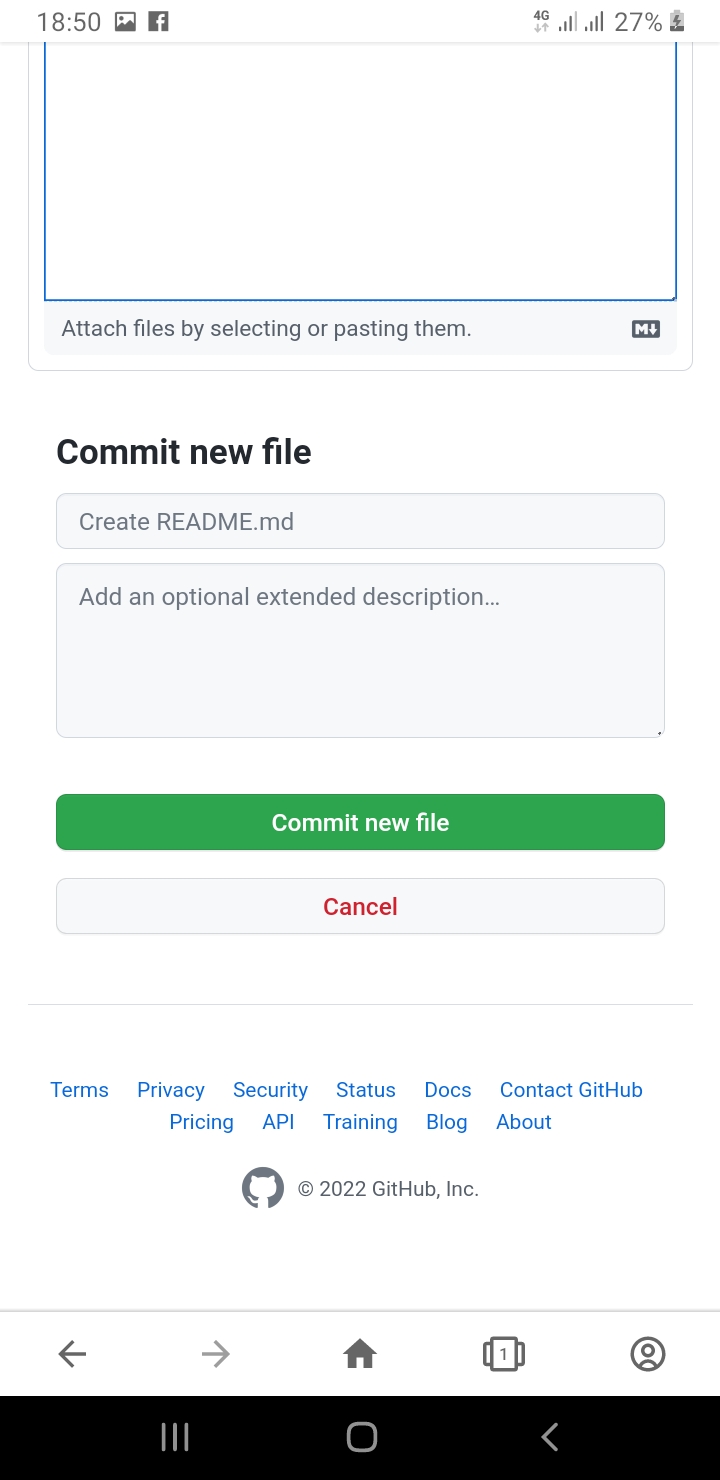The height and width of the screenshot is (1480, 720).
Task: Open the Pricing footer link
Action: (201, 1122)
